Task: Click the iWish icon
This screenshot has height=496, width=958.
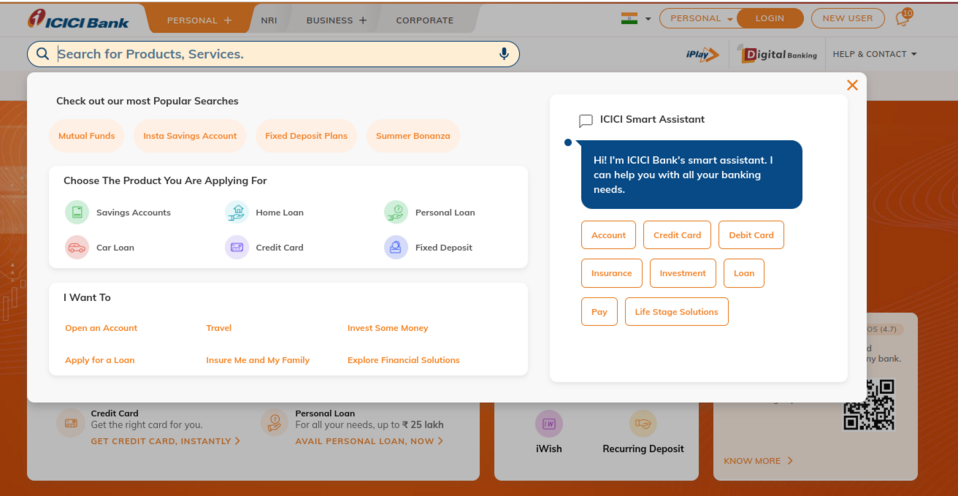Action: click(549, 423)
